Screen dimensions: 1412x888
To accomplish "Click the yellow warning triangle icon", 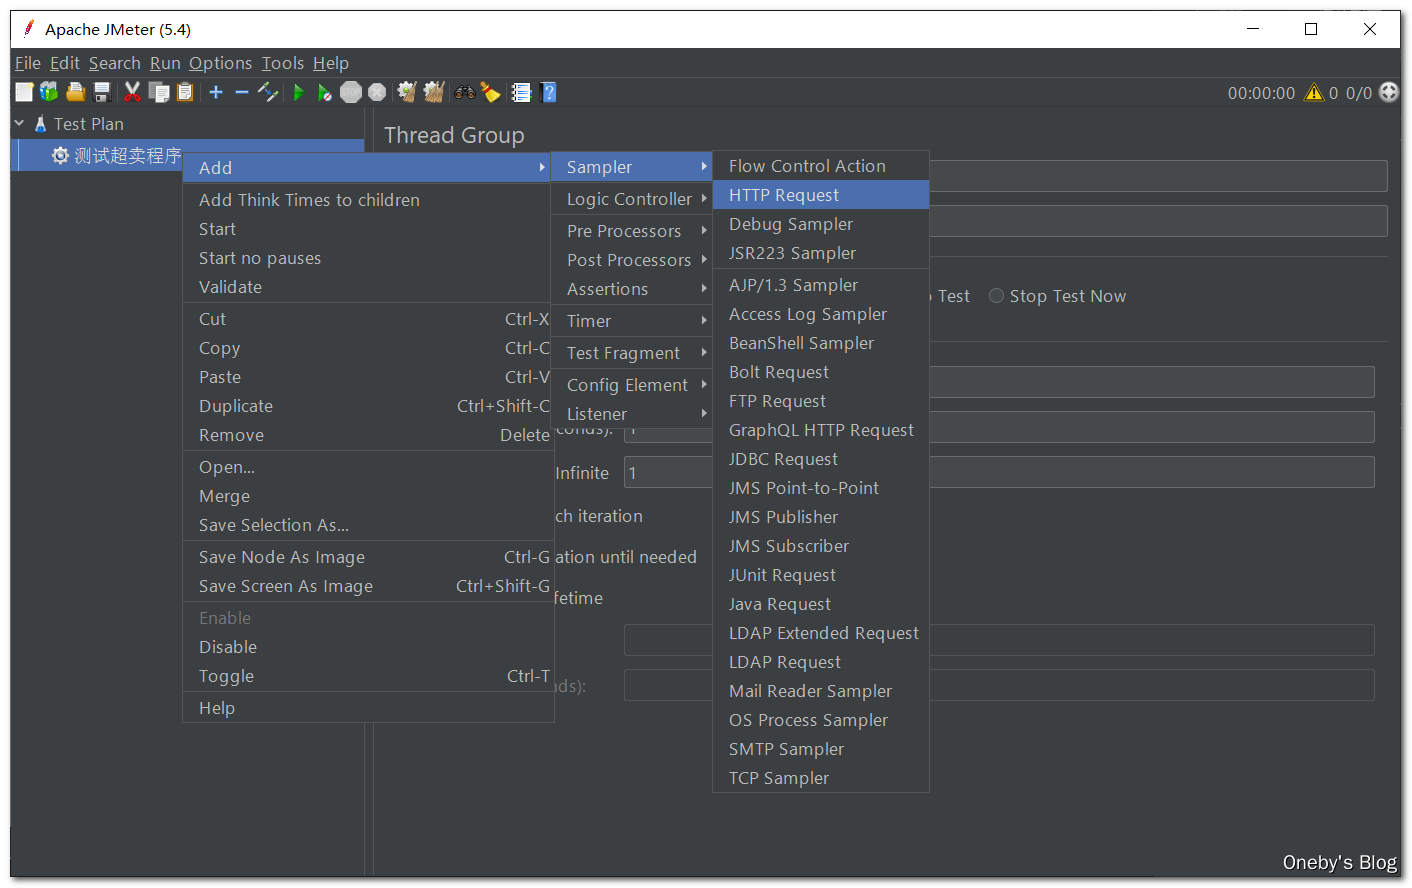I will click(1314, 92).
